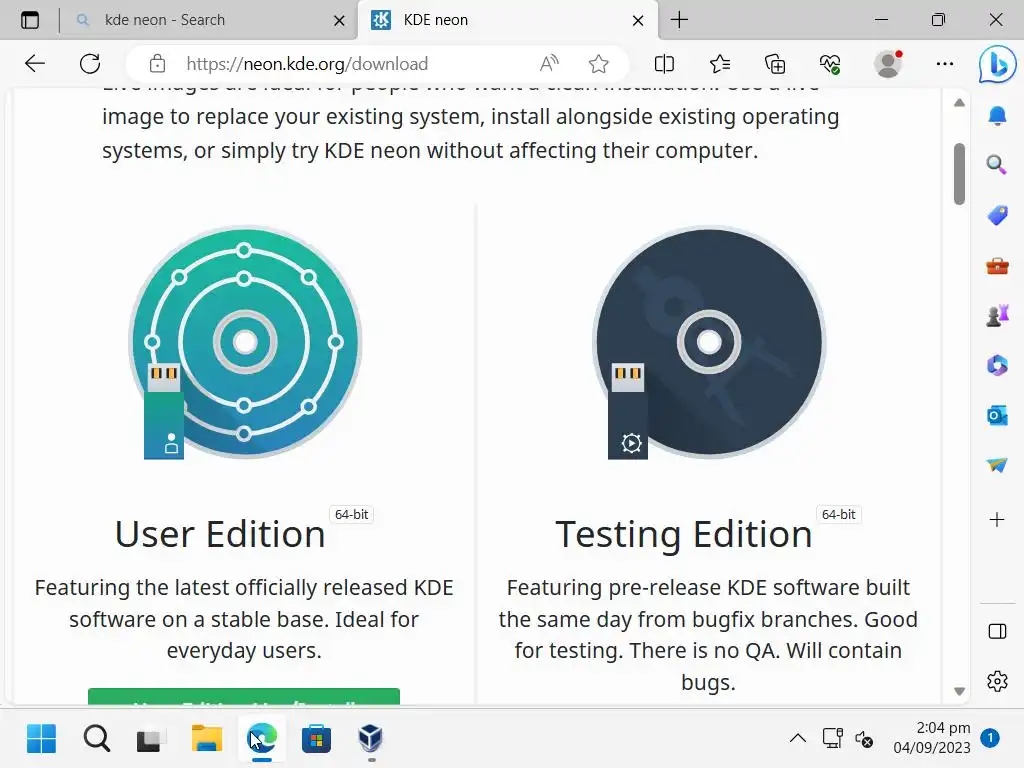Open Drop paper plane in sidebar

coord(997,464)
